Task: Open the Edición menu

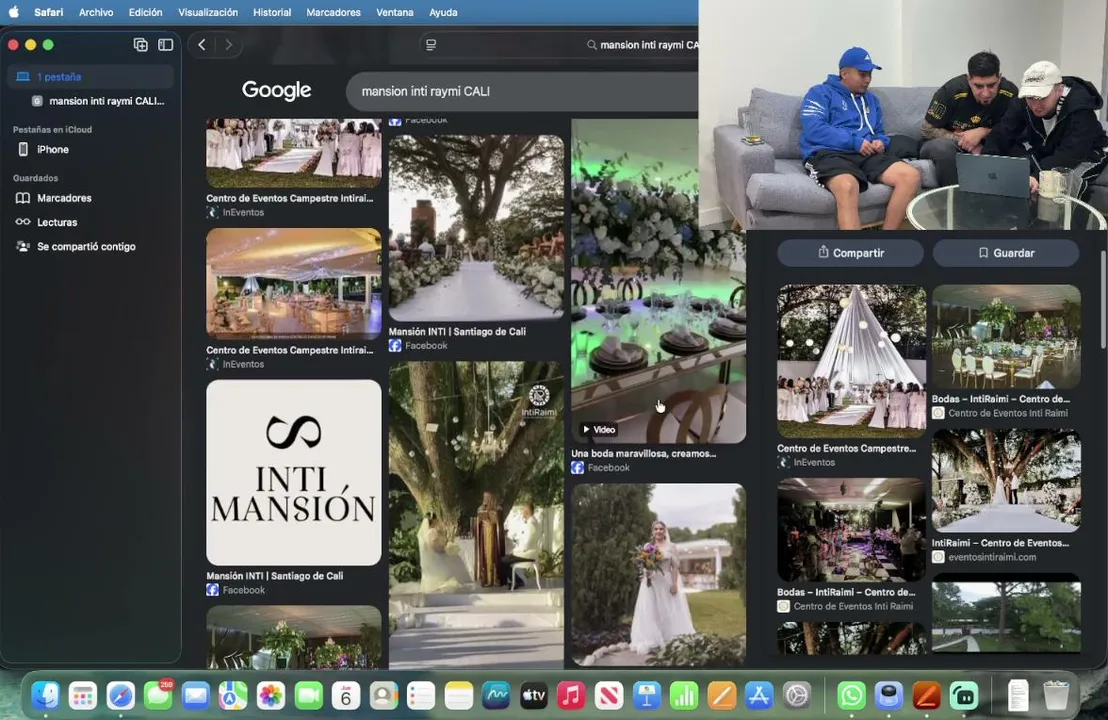Action: (x=146, y=12)
